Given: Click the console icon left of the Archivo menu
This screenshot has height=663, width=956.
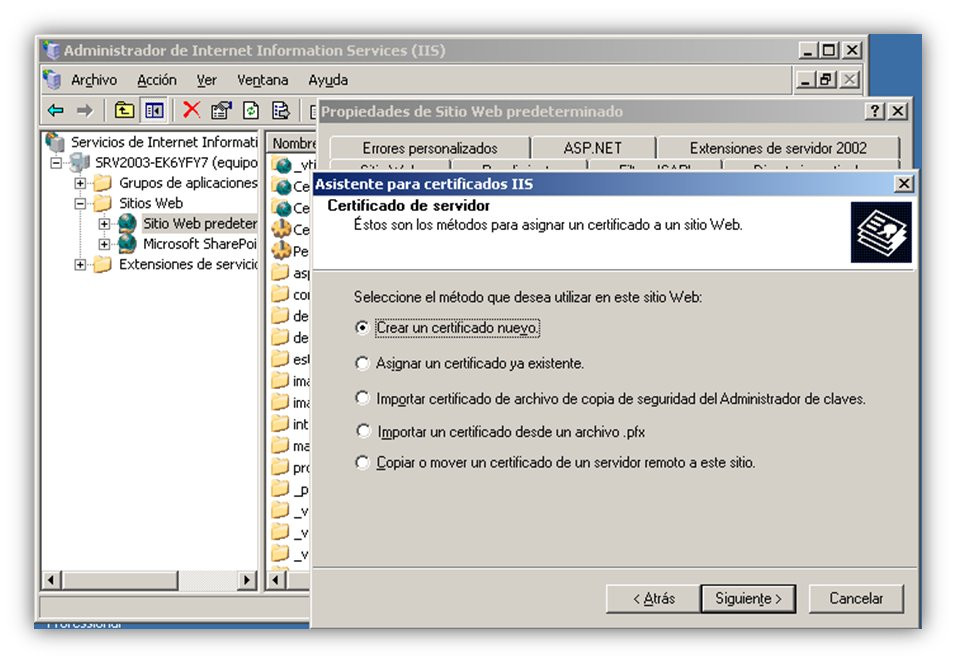Looking at the screenshot, I should coord(52,79).
